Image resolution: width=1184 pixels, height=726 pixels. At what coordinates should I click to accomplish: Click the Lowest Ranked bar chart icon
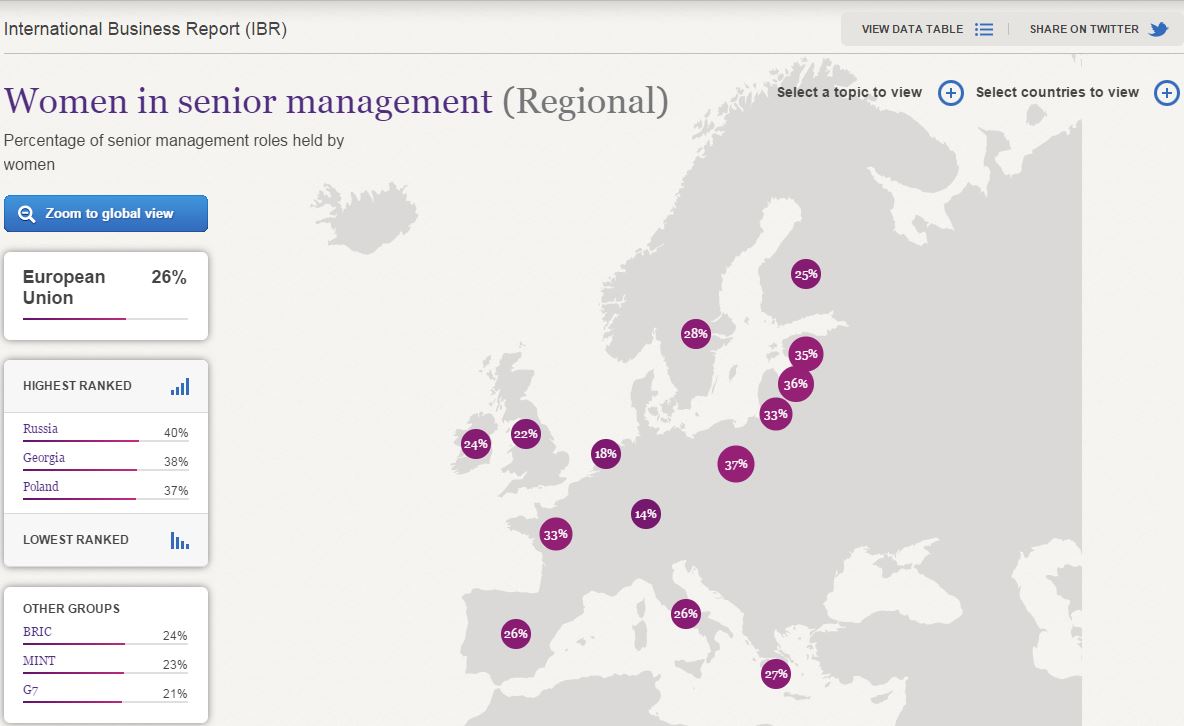click(x=179, y=540)
